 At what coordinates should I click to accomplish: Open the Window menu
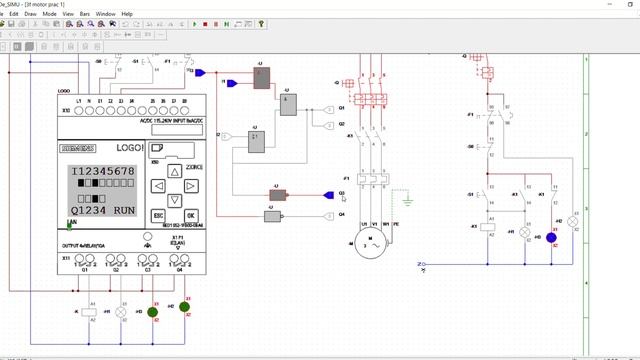(x=105, y=14)
